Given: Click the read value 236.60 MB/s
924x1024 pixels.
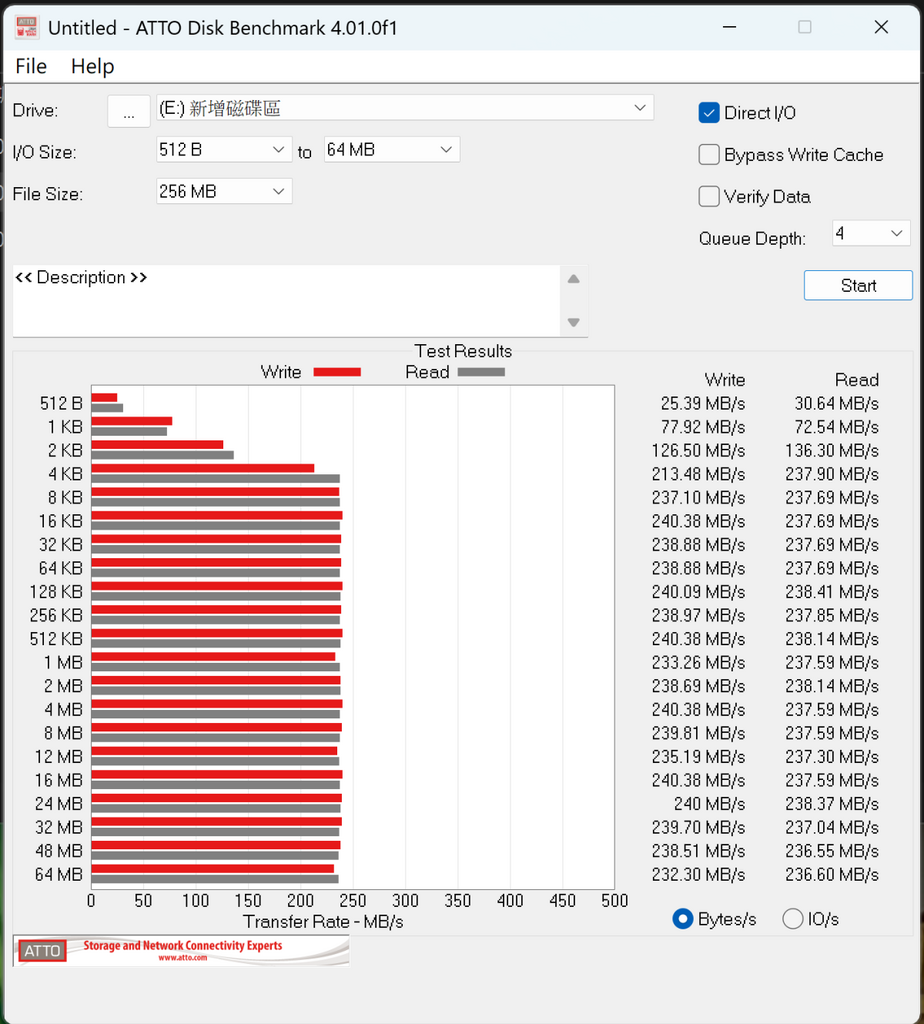Looking at the screenshot, I should 832,874.
